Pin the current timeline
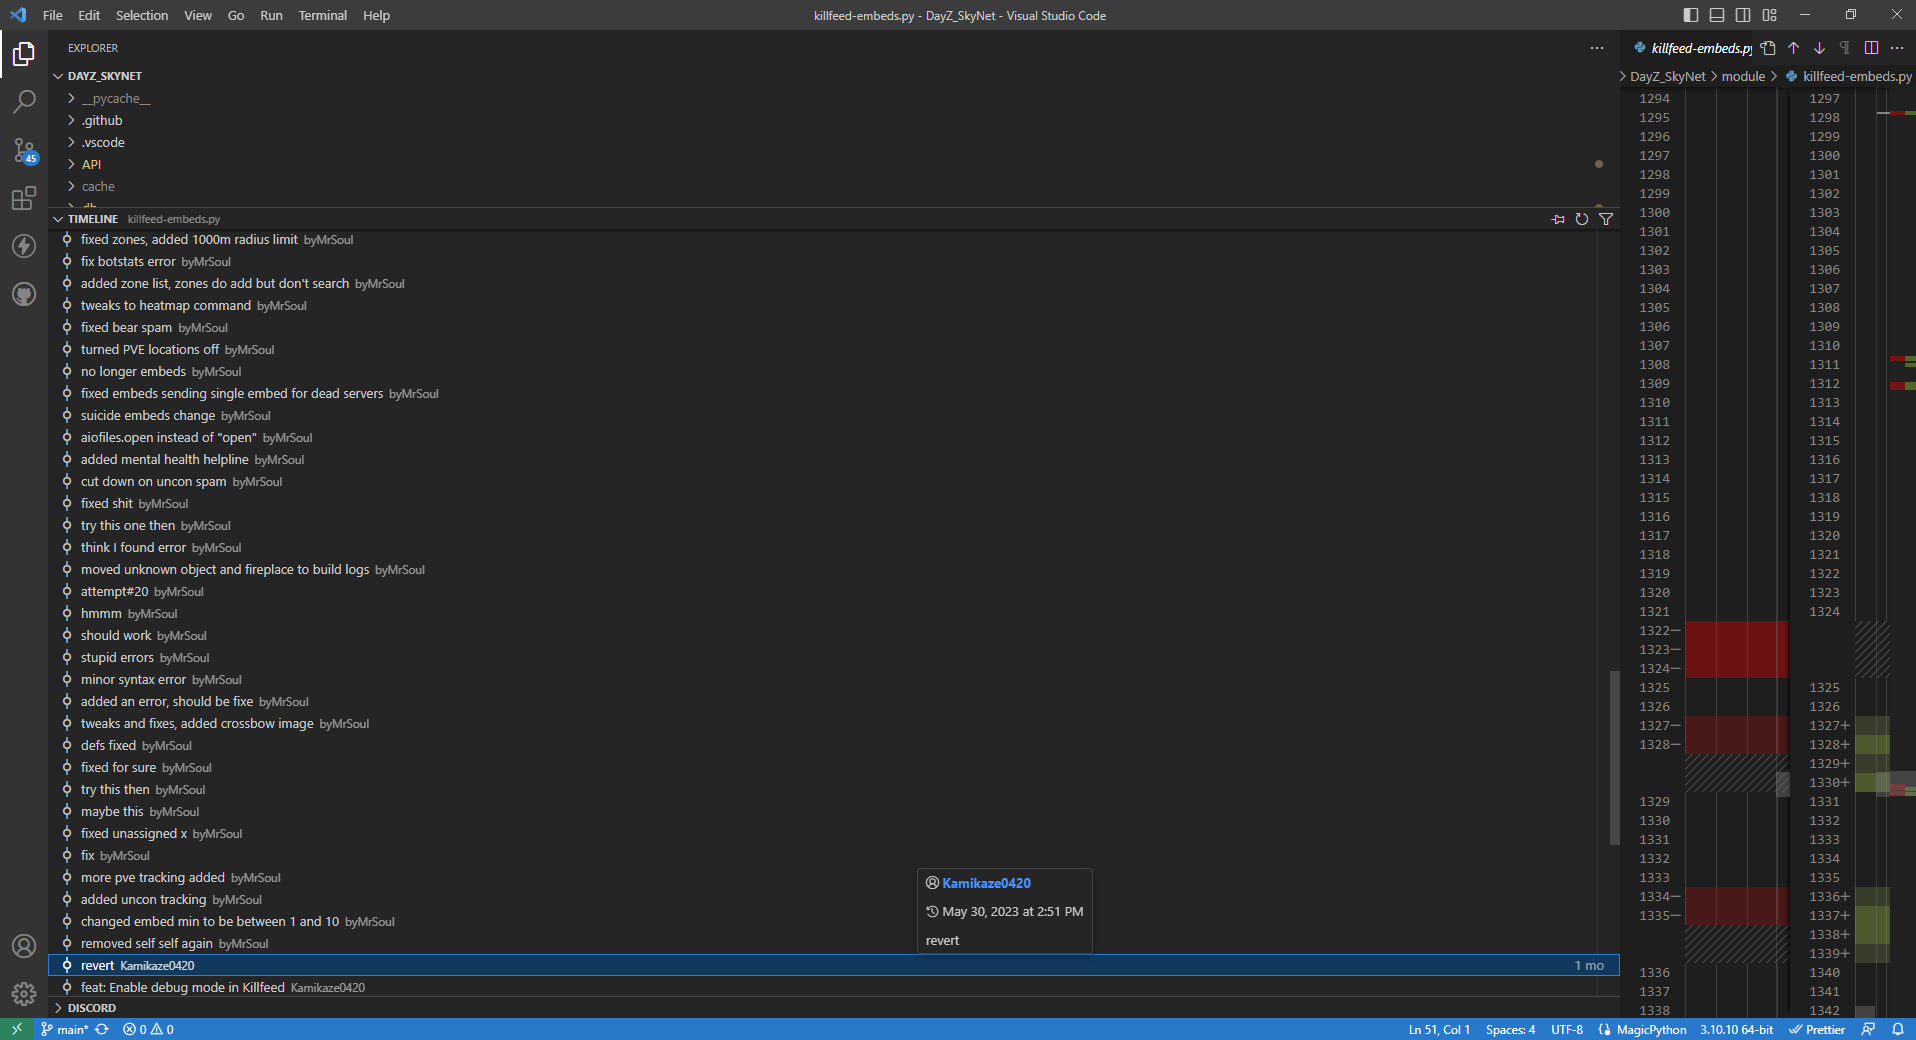The image size is (1916, 1040). 1558,219
